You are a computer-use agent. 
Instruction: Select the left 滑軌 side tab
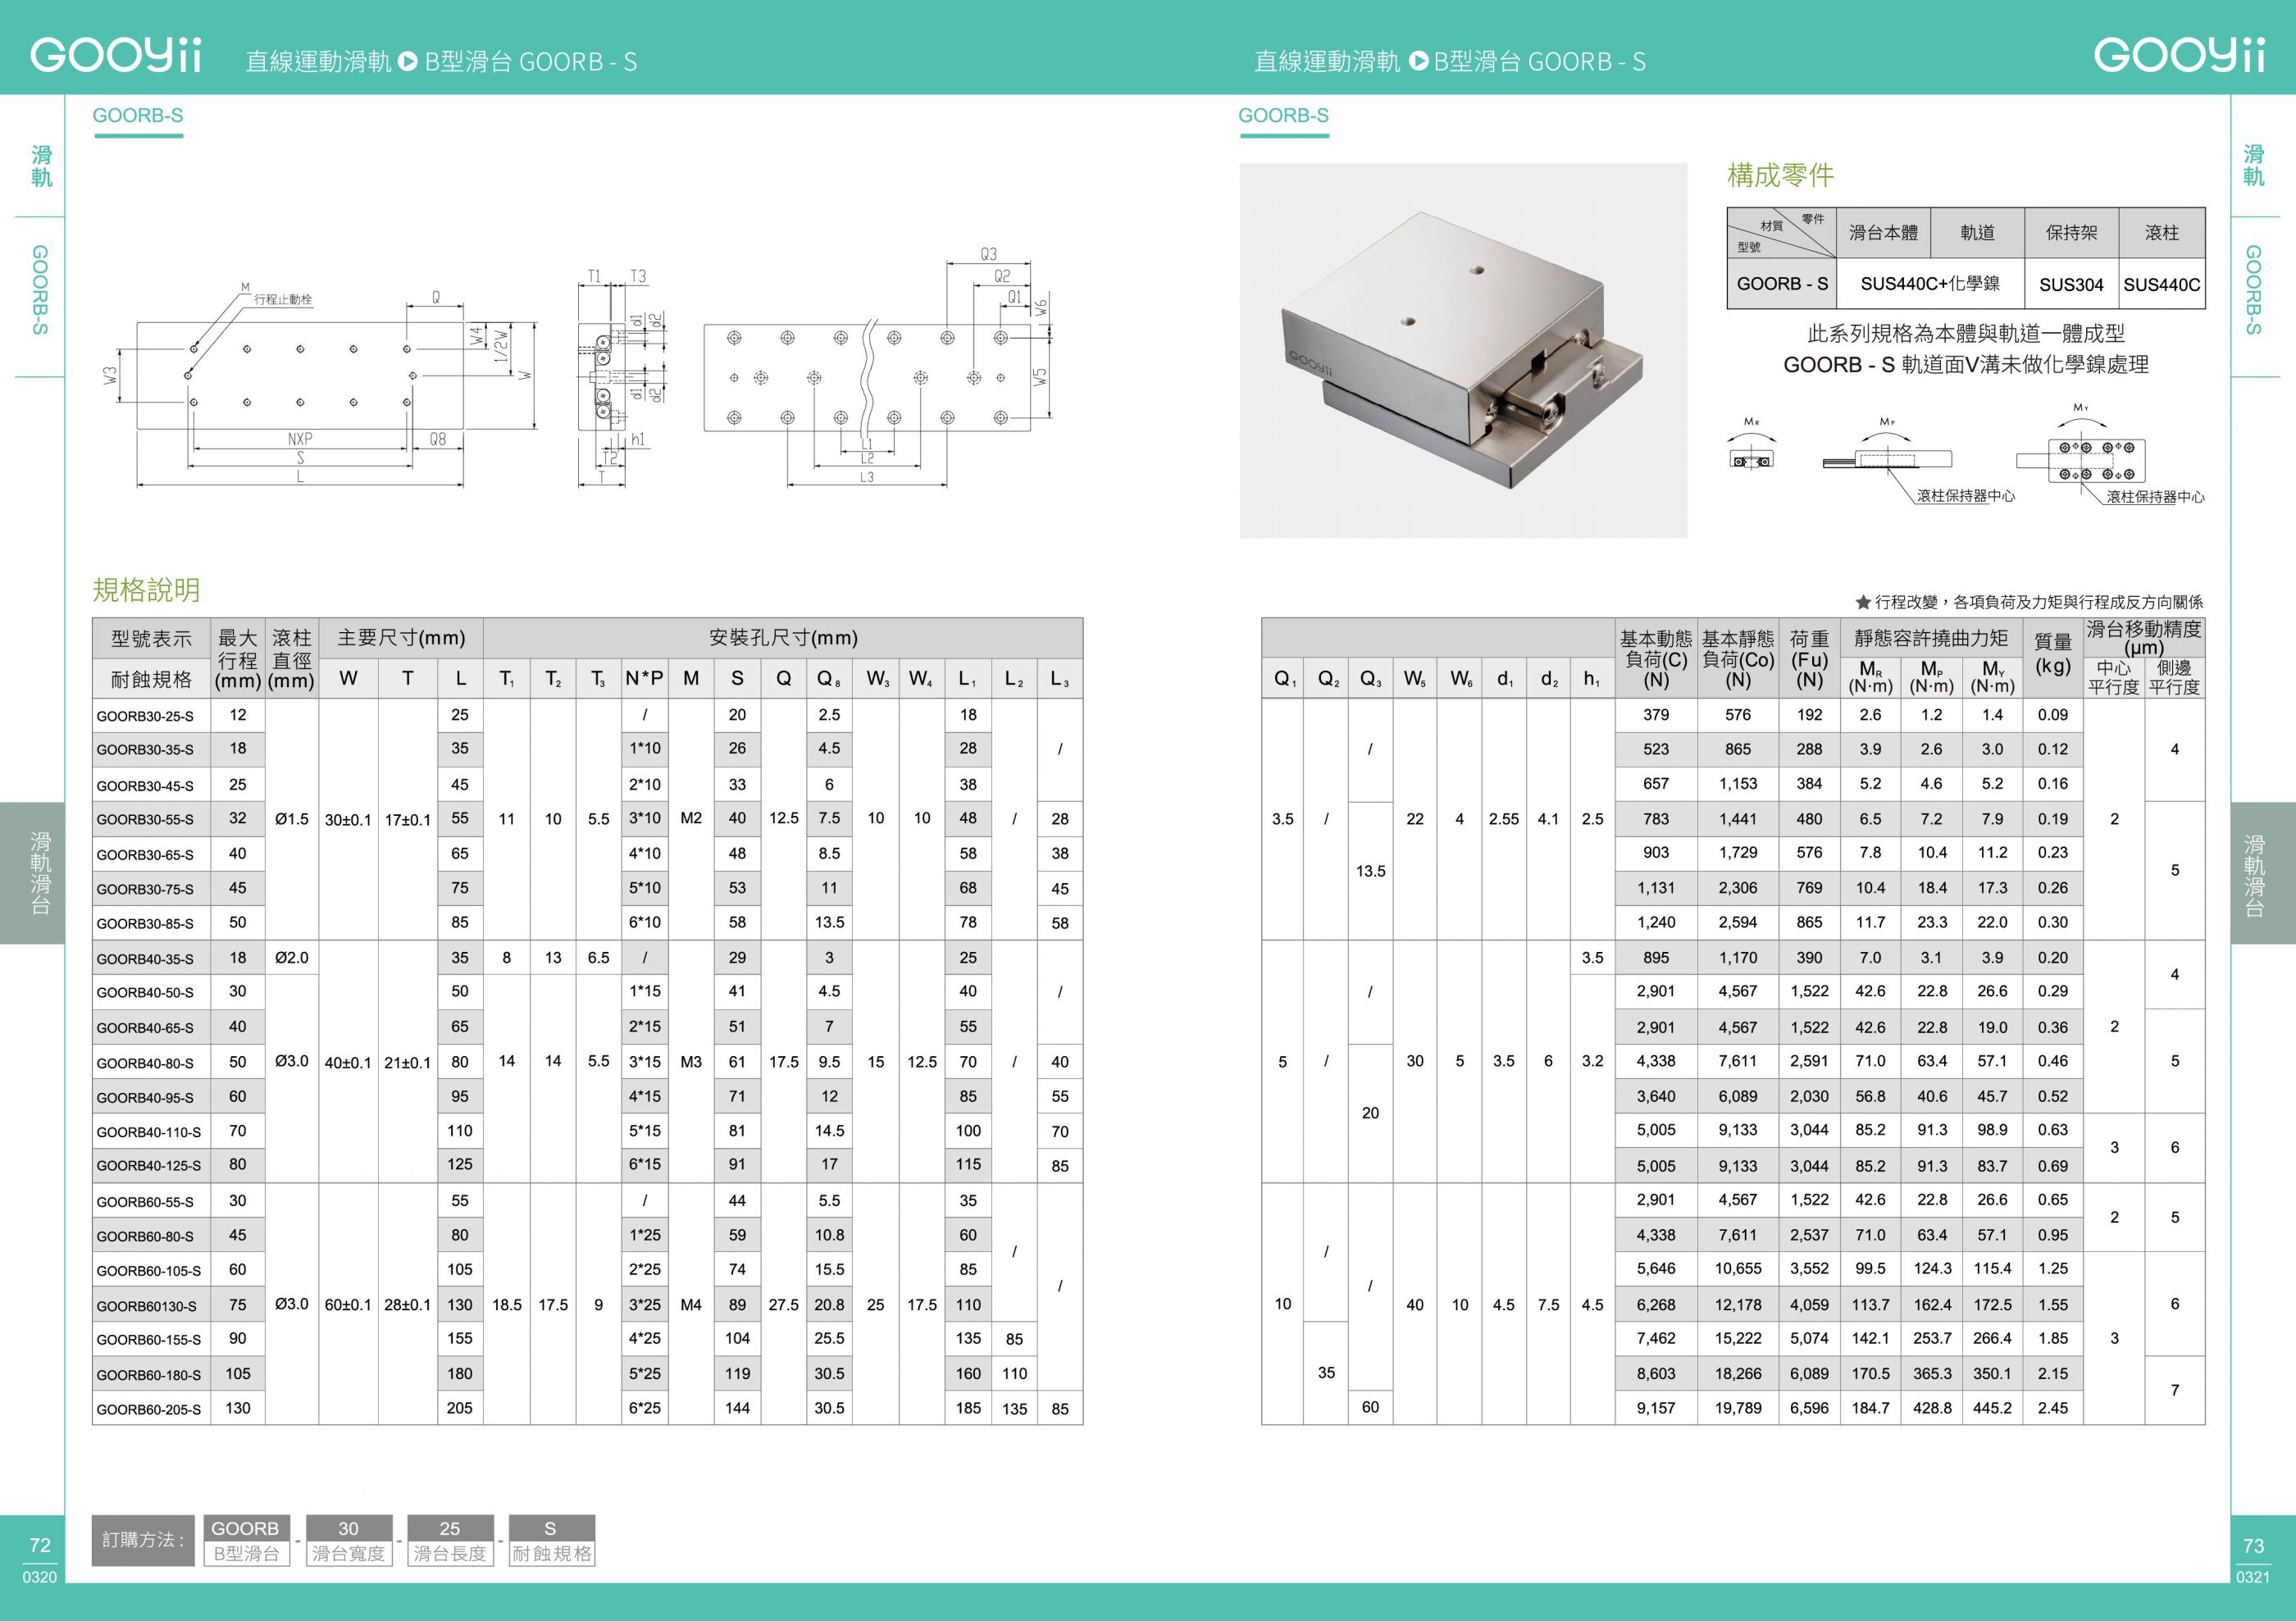click(41, 166)
